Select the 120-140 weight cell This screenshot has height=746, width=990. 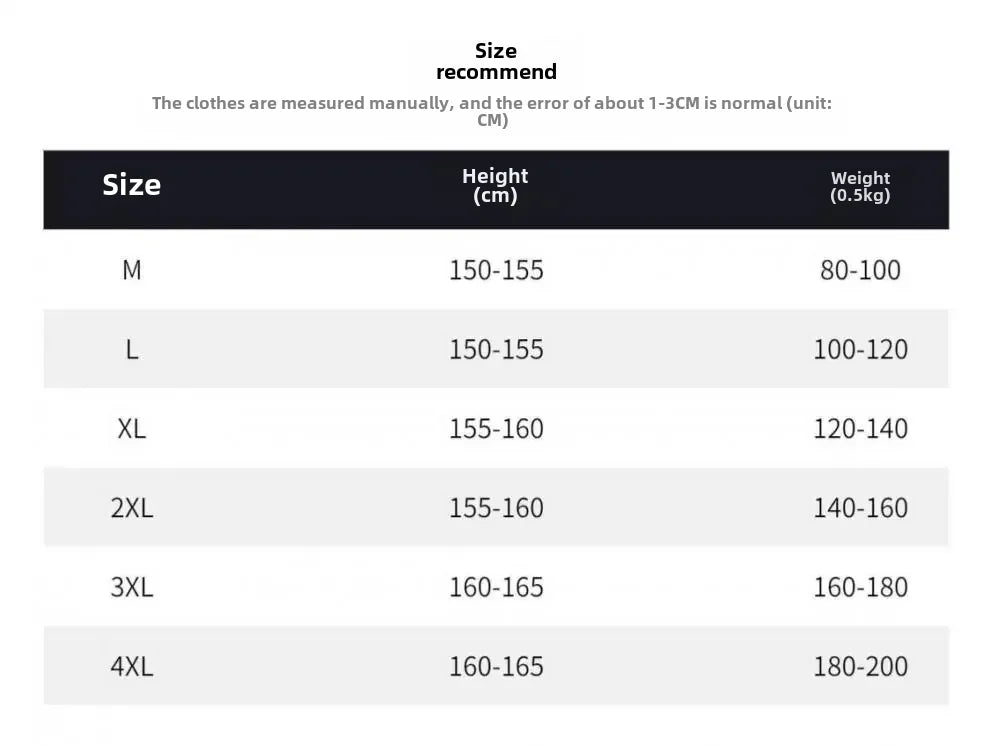(860, 428)
